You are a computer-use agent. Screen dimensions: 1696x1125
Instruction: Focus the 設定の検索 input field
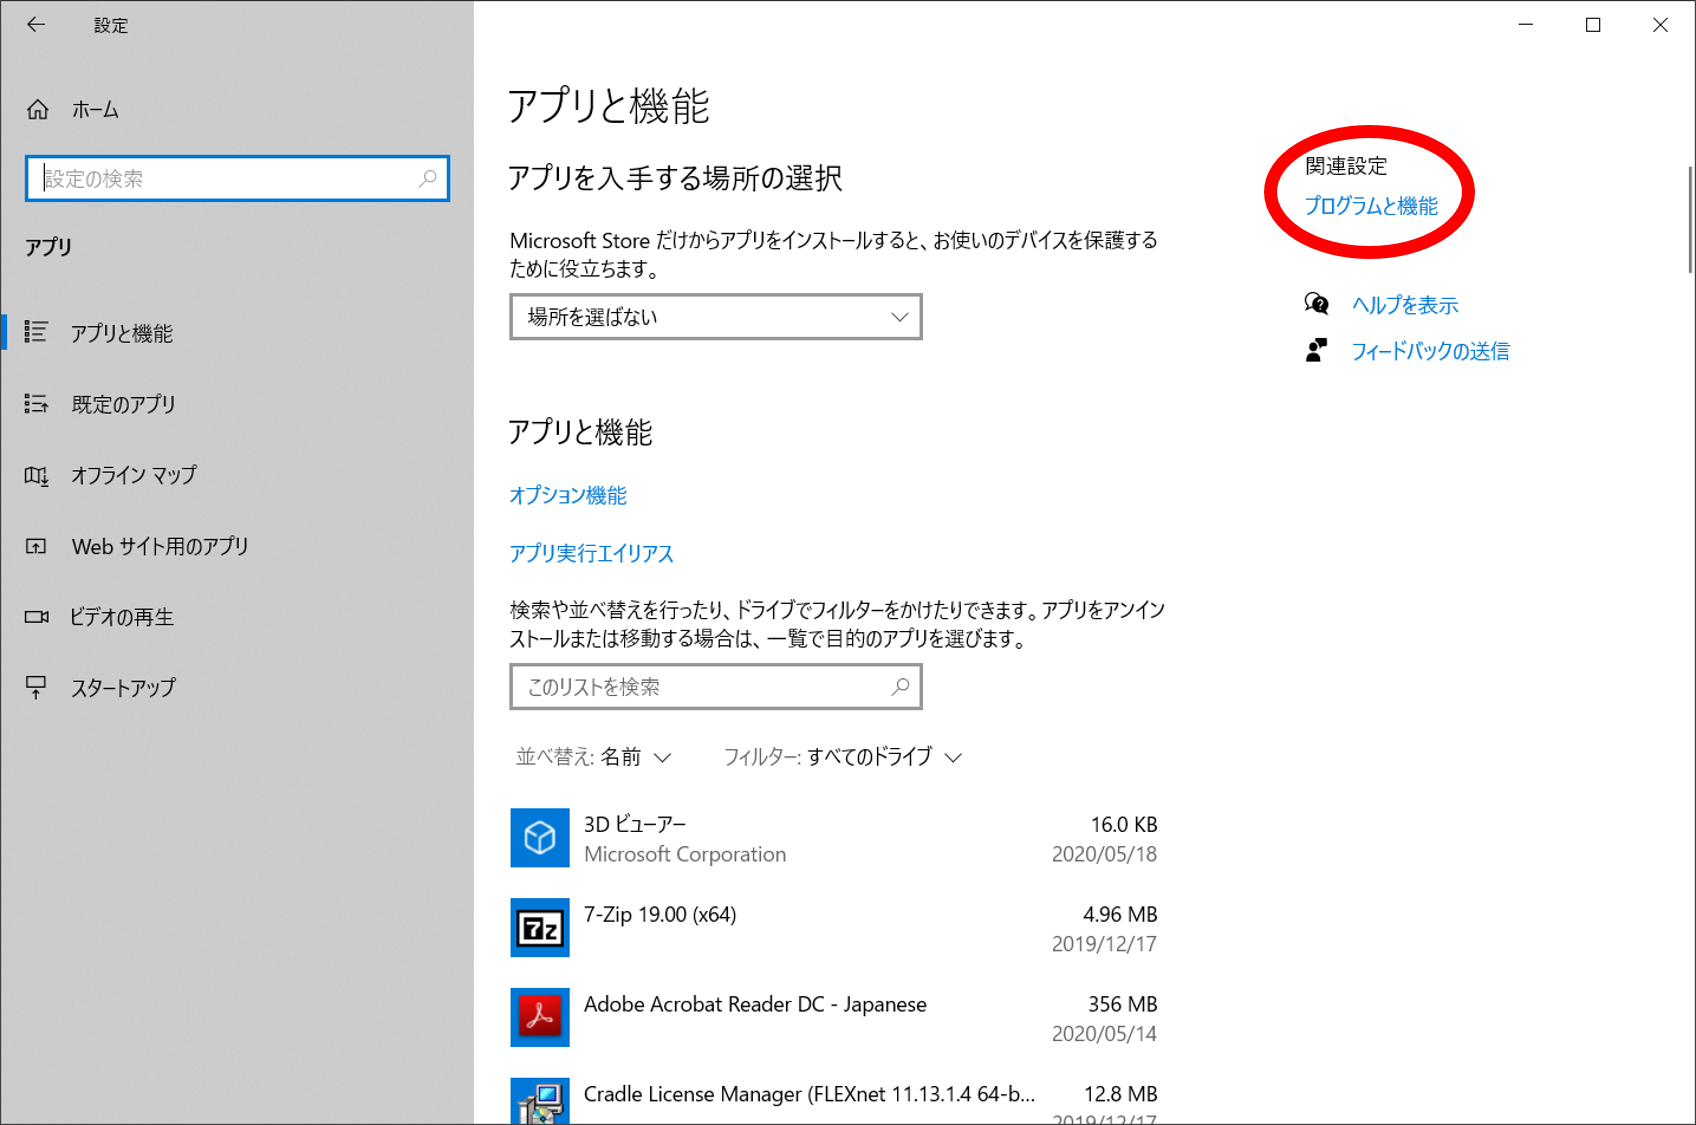click(x=237, y=178)
